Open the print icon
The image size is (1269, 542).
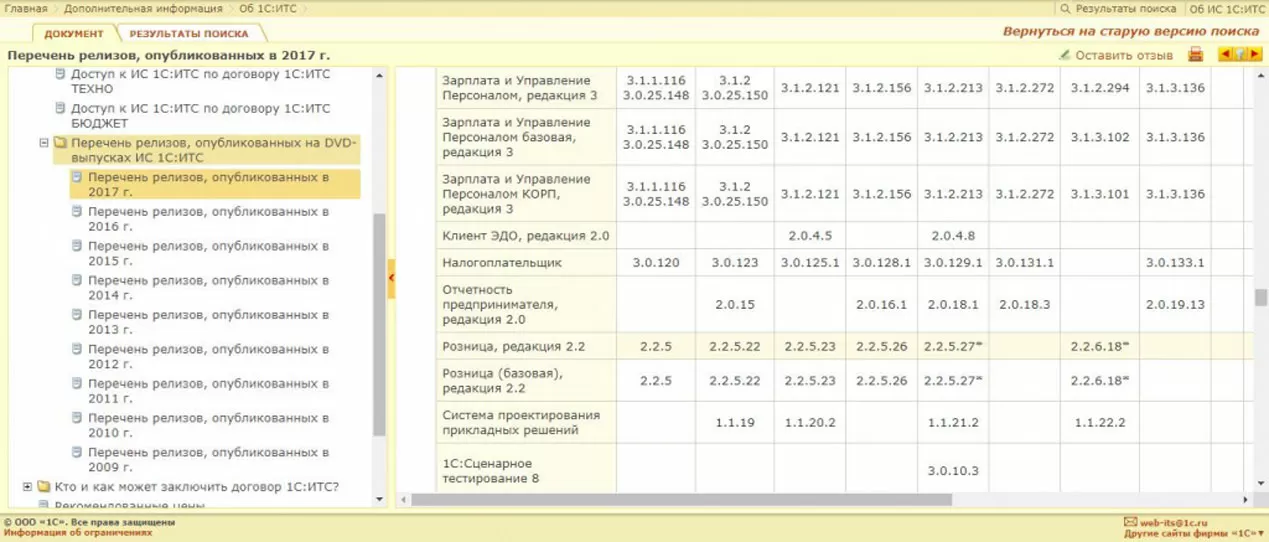coord(1196,55)
